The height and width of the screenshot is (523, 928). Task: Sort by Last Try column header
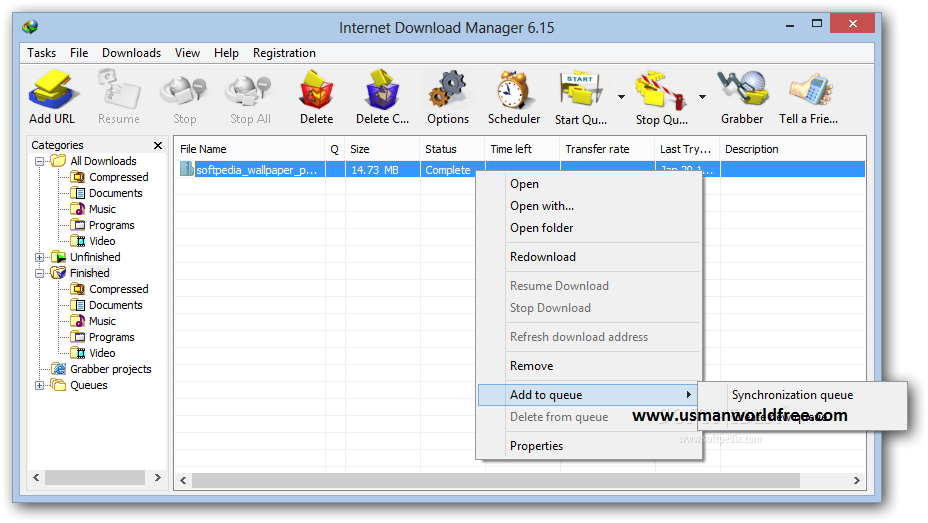[x=687, y=149]
